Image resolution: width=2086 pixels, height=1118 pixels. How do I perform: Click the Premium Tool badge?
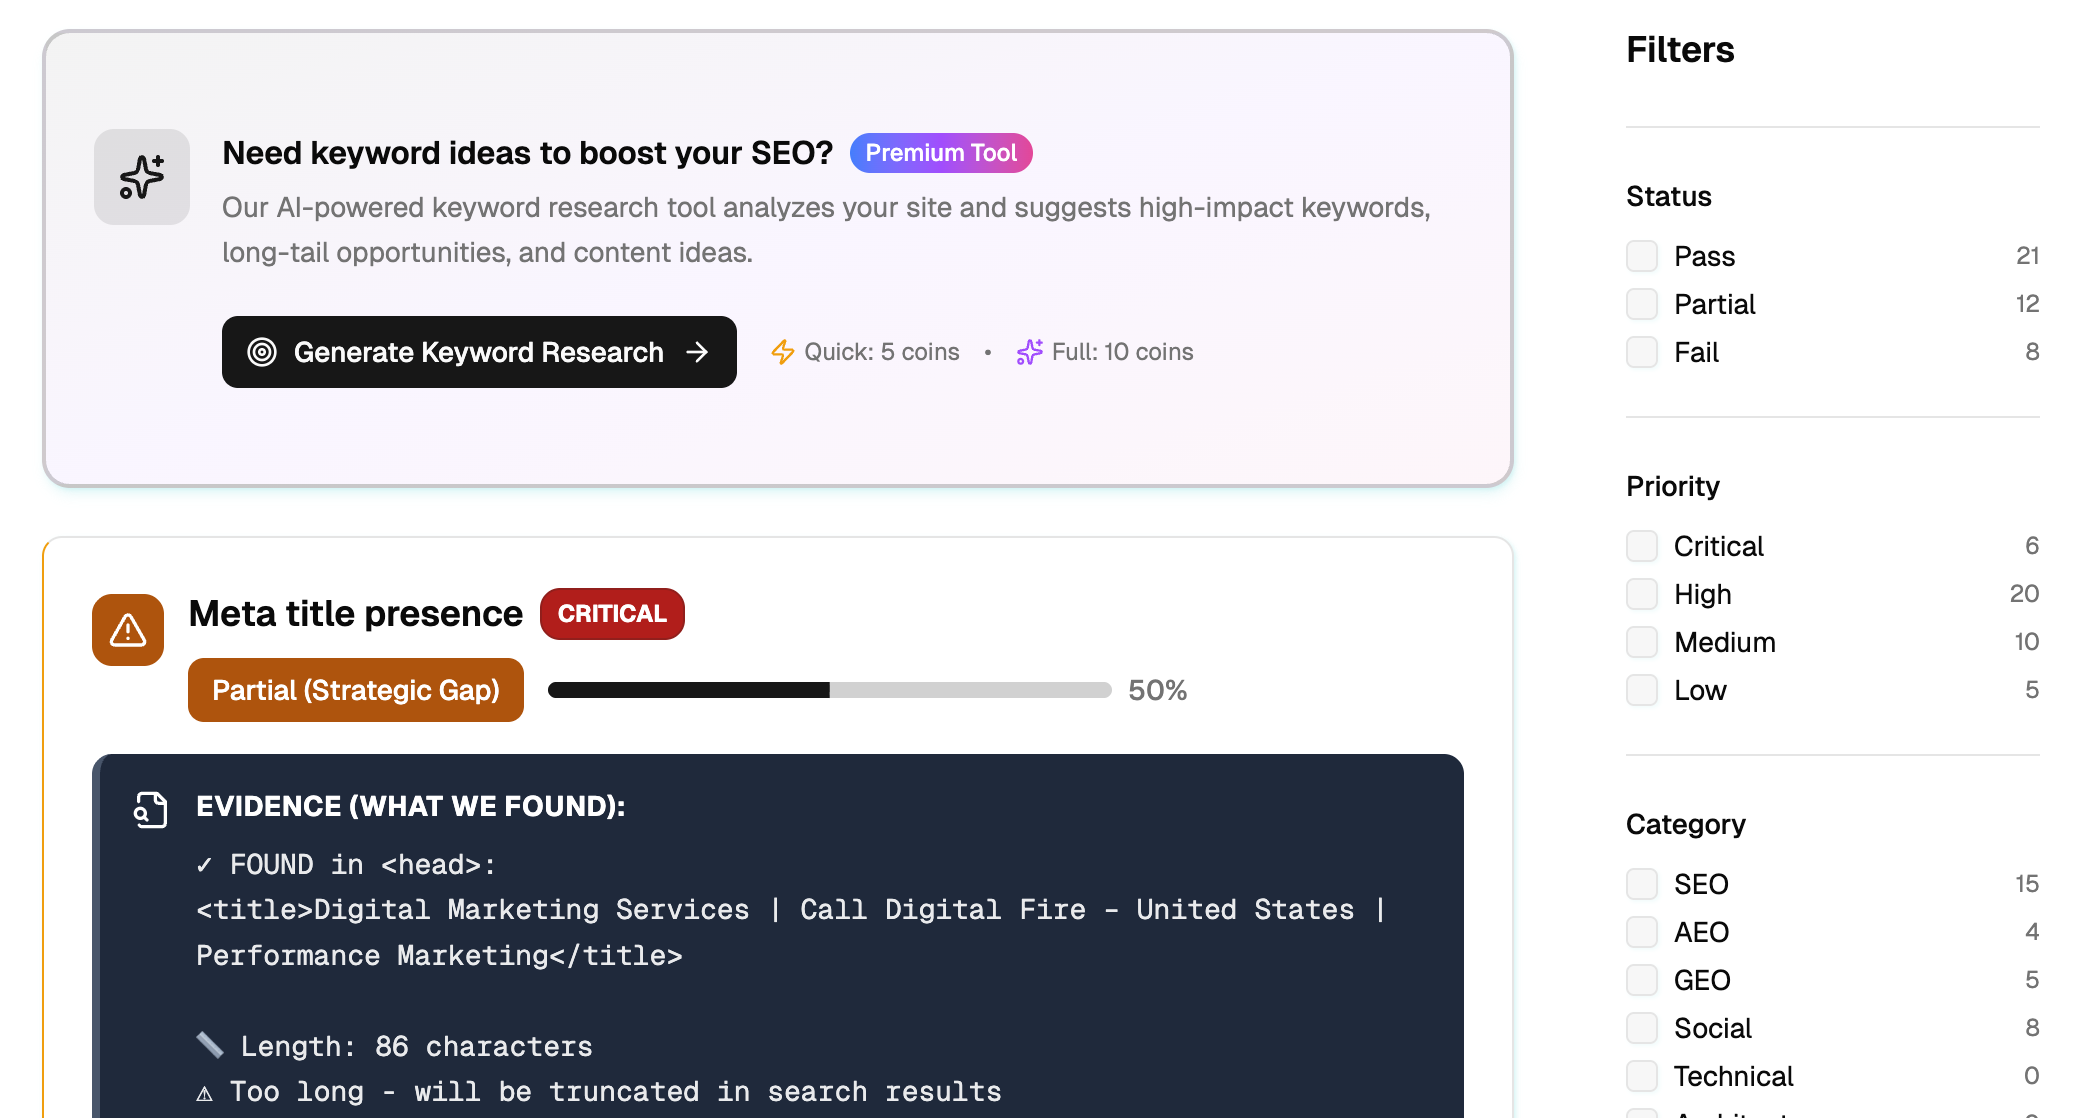pos(940,153)
